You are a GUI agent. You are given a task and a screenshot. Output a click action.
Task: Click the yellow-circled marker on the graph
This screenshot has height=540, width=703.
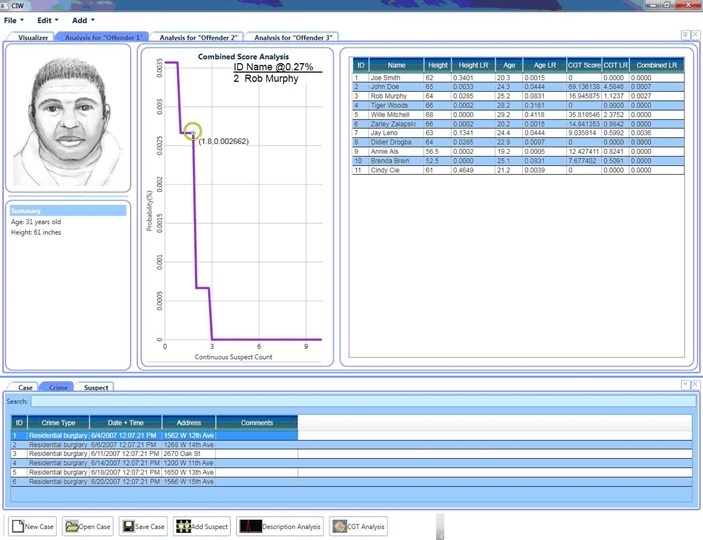(x=193, y=132)
